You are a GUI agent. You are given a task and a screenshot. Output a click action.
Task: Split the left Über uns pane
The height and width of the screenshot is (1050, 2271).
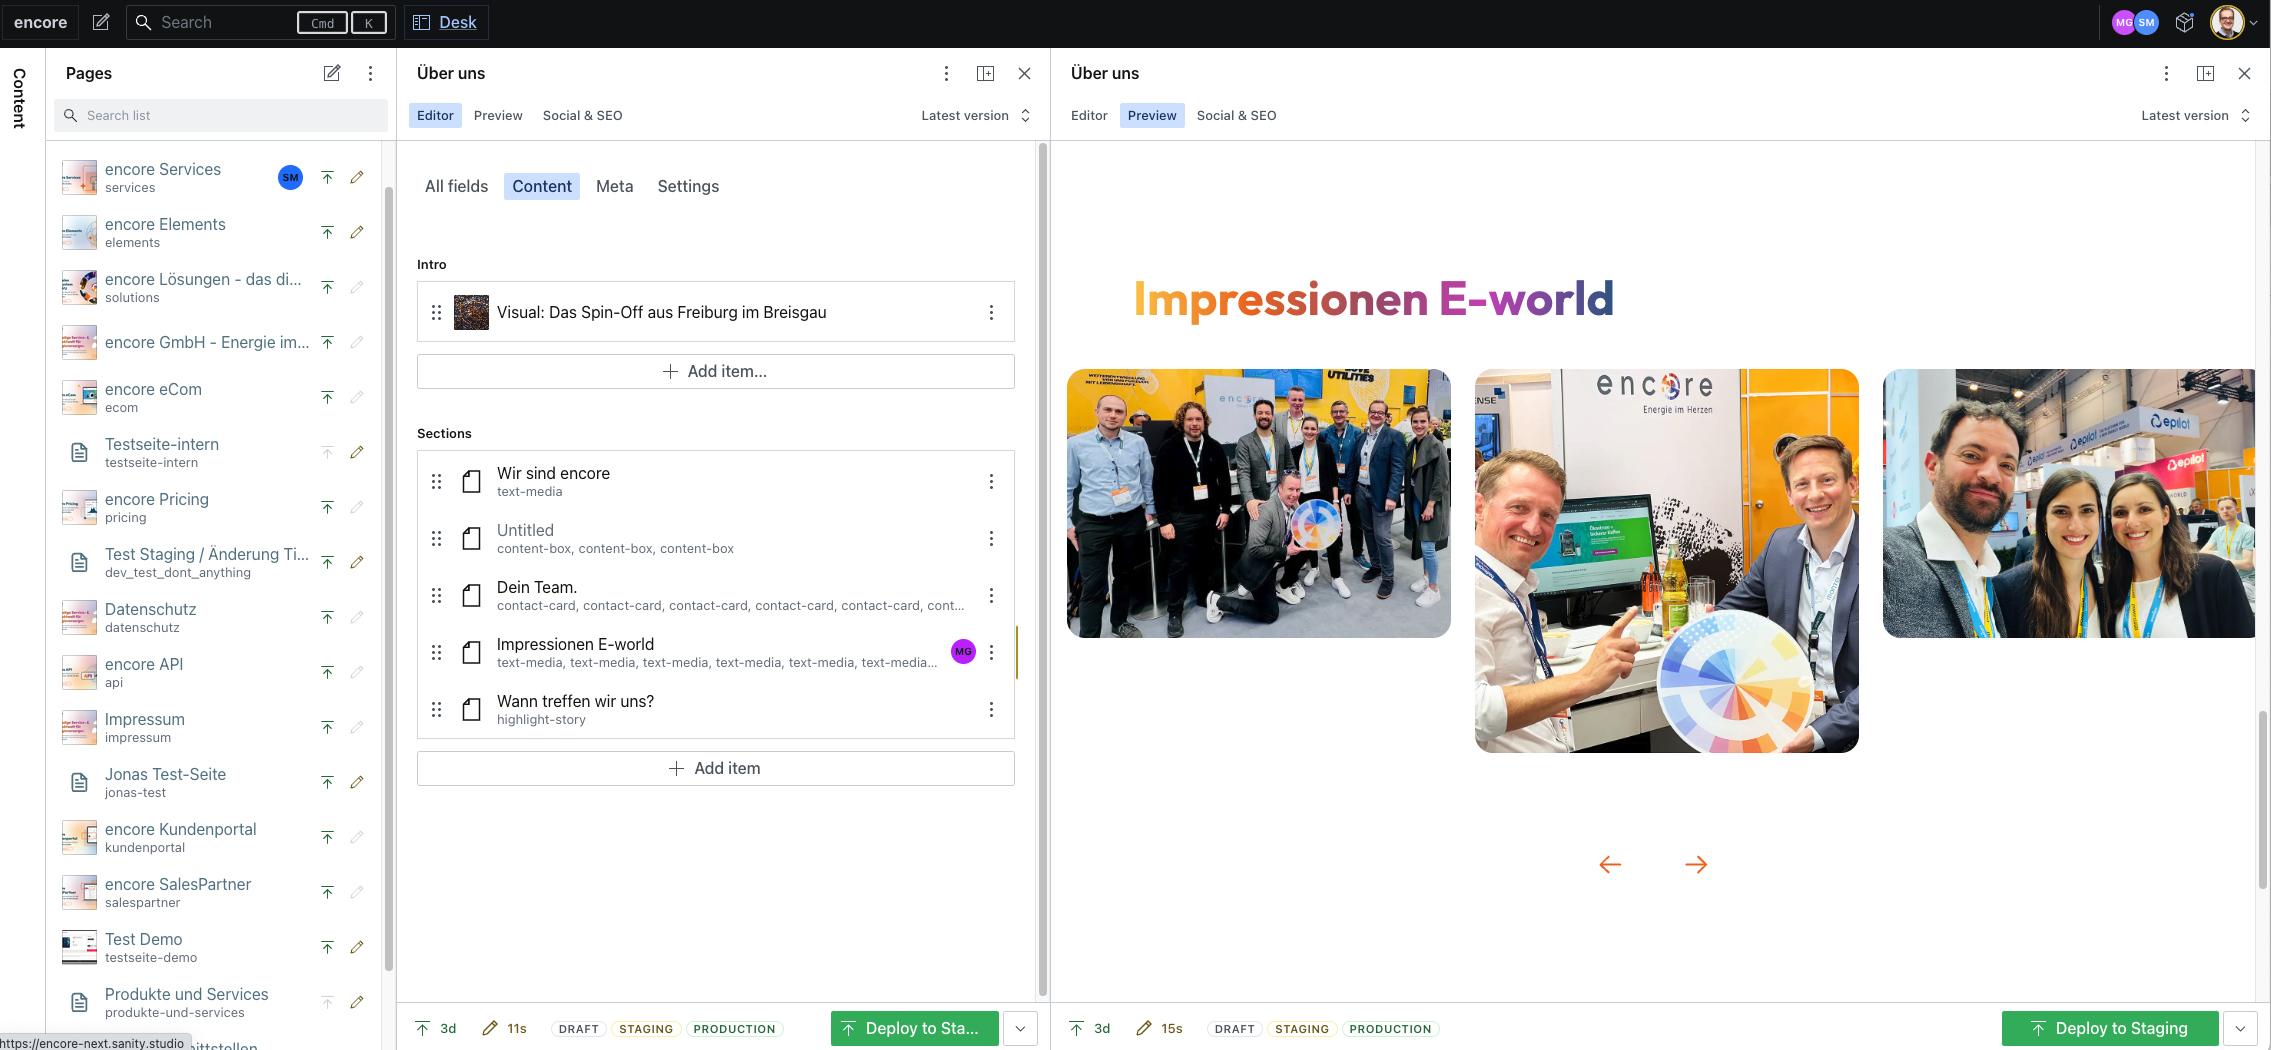point(985,73)
